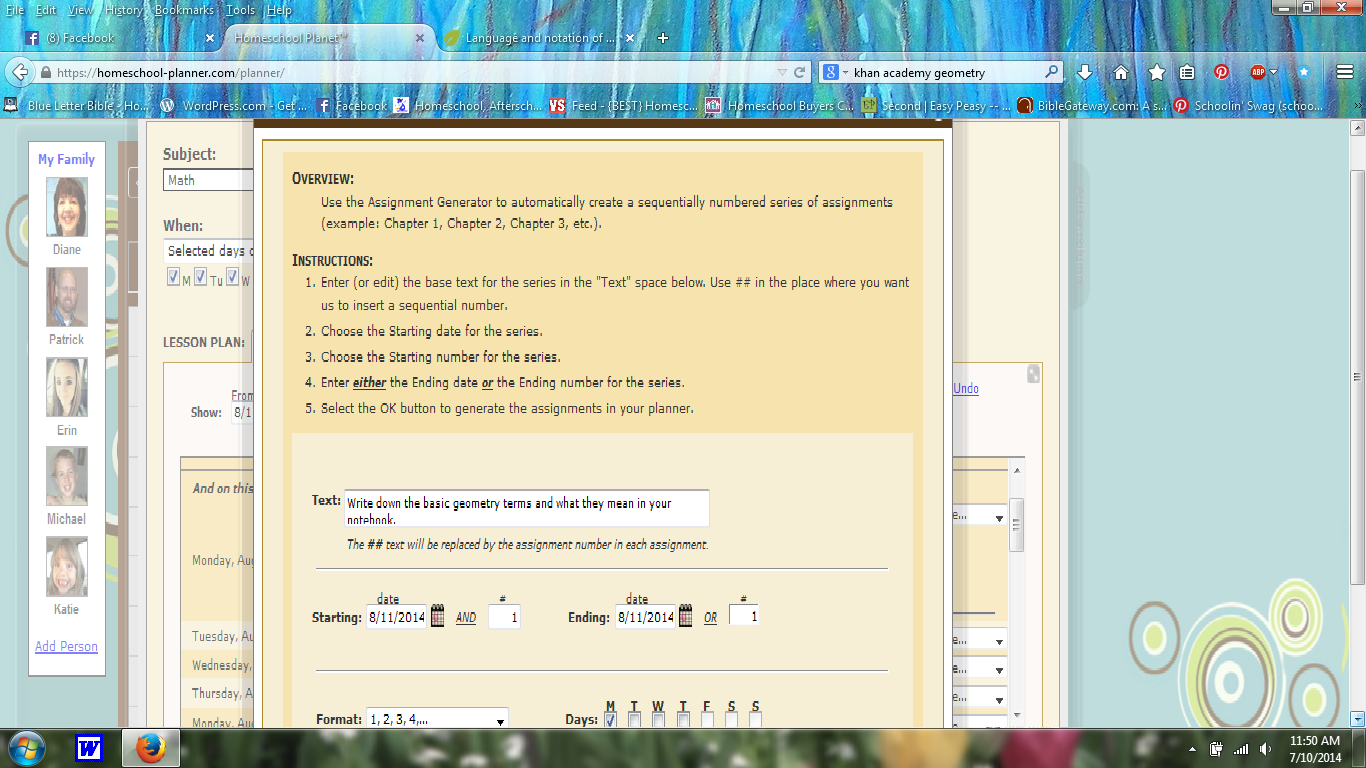Image resolution: width=1366 pixels, height=768 pixels.
Task: Uncheck the Monday (M) Days checkbox
Action: pos(610,720)
